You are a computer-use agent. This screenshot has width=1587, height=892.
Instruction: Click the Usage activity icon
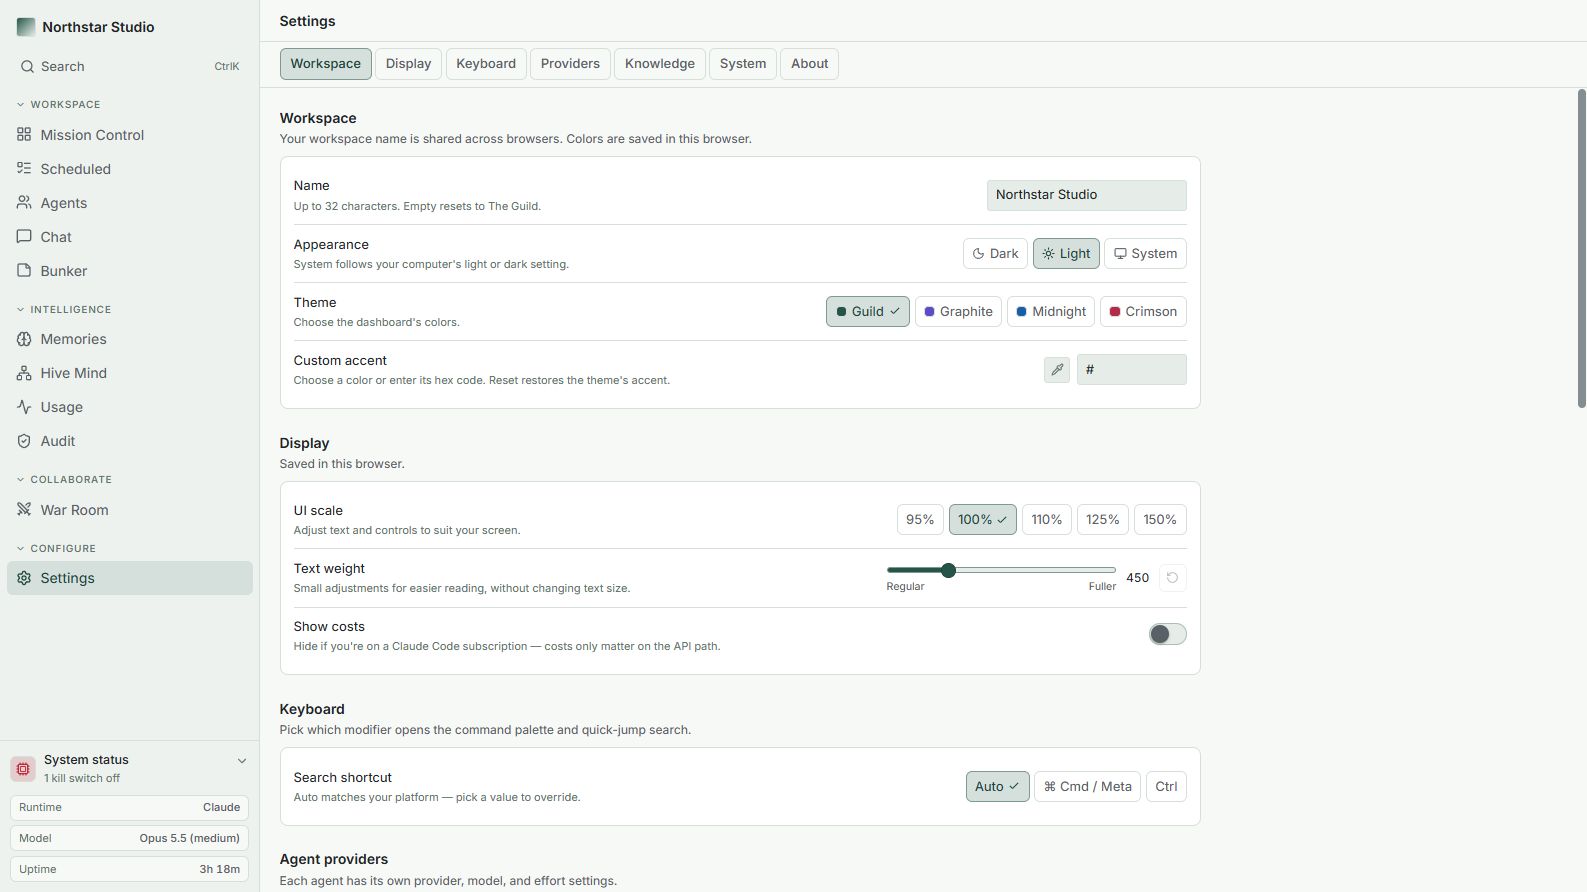24,407
